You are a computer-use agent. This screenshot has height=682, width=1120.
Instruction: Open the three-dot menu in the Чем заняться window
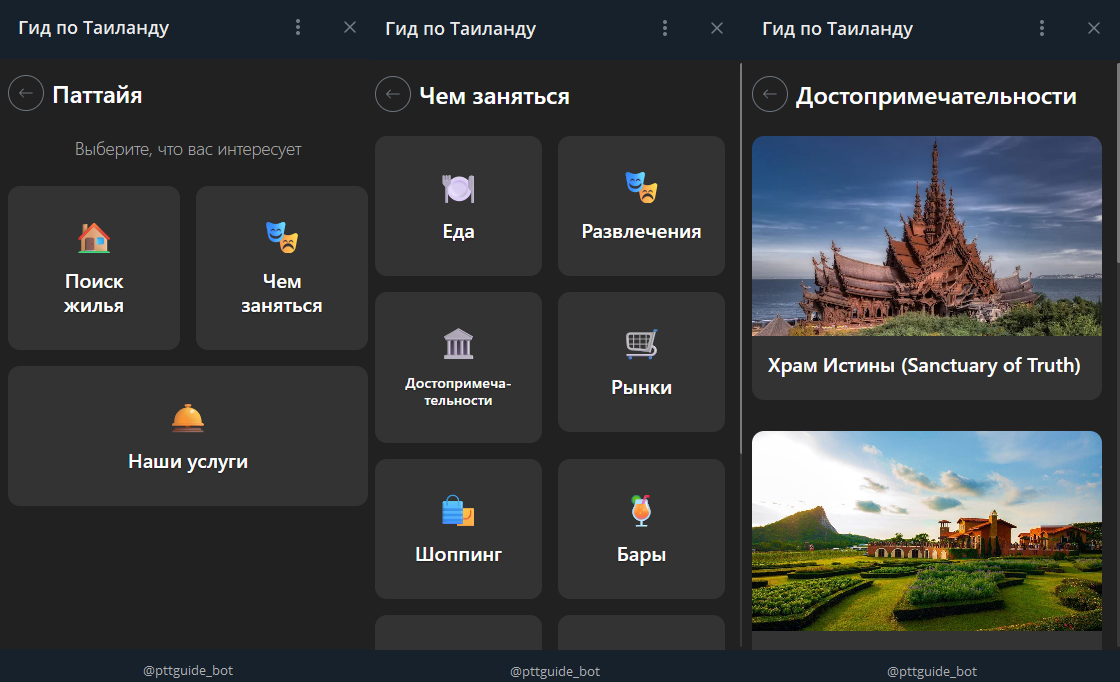665,28
